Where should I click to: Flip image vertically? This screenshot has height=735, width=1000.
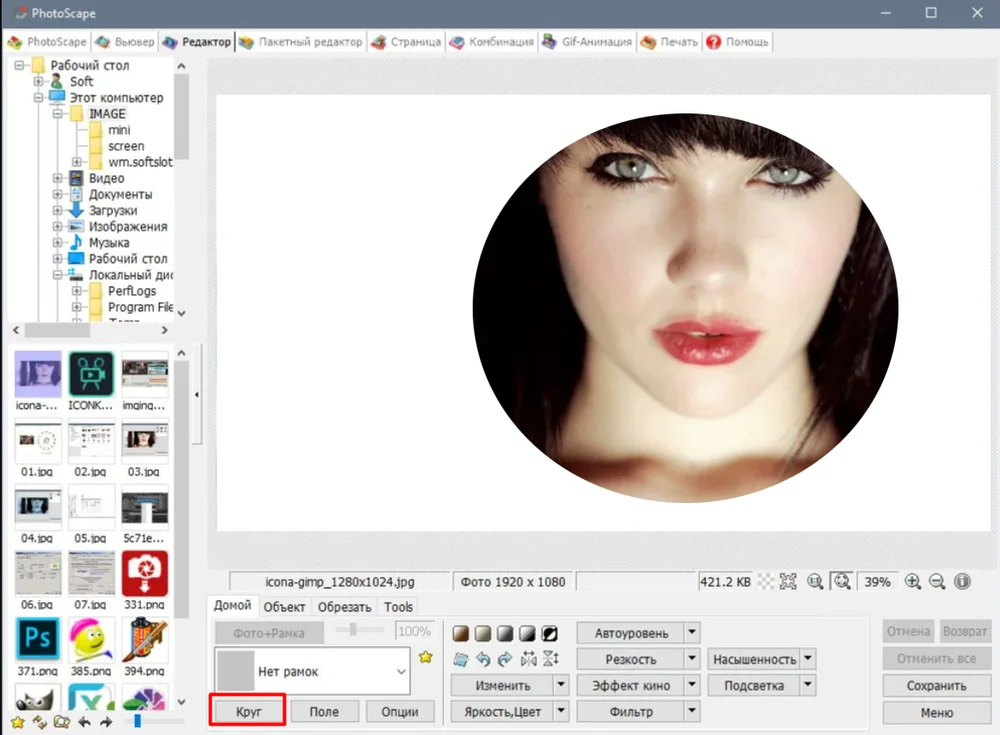(550, 659)
